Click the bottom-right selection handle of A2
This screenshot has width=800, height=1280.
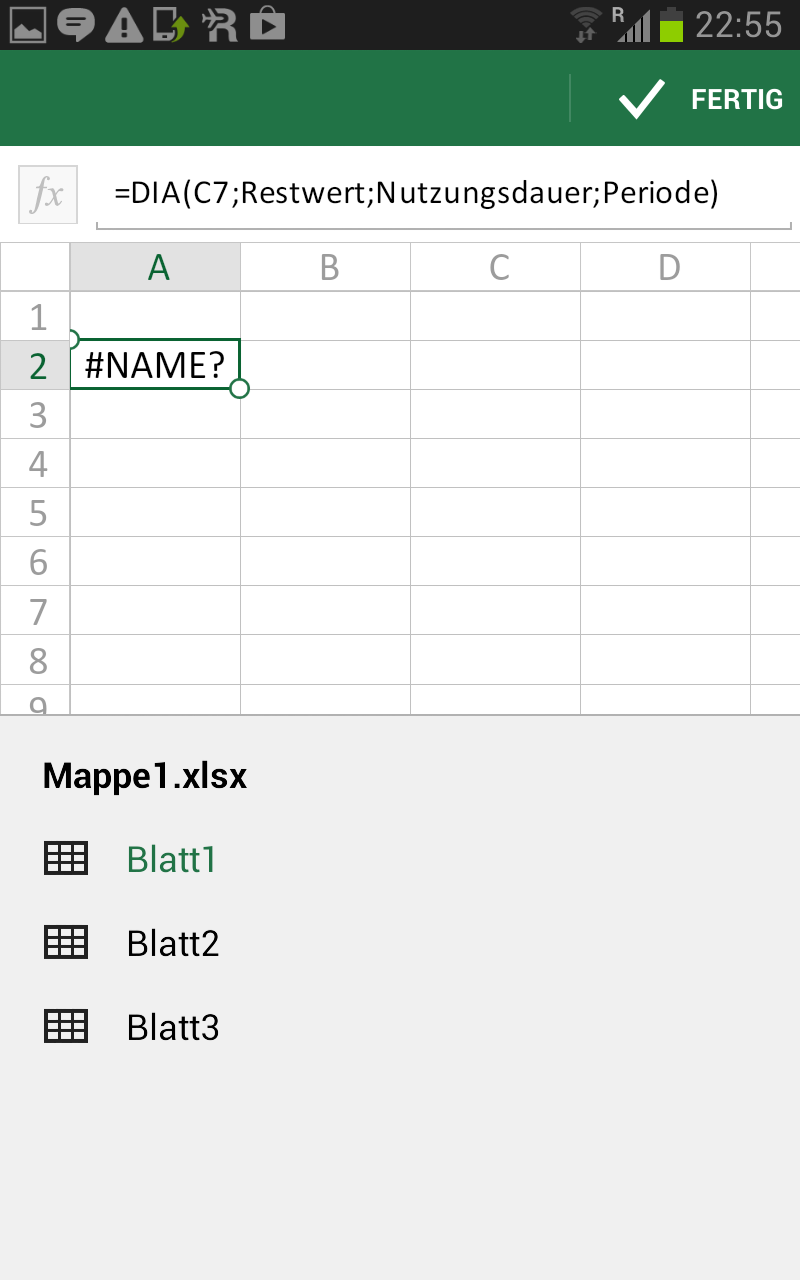(x=239, y=388)
